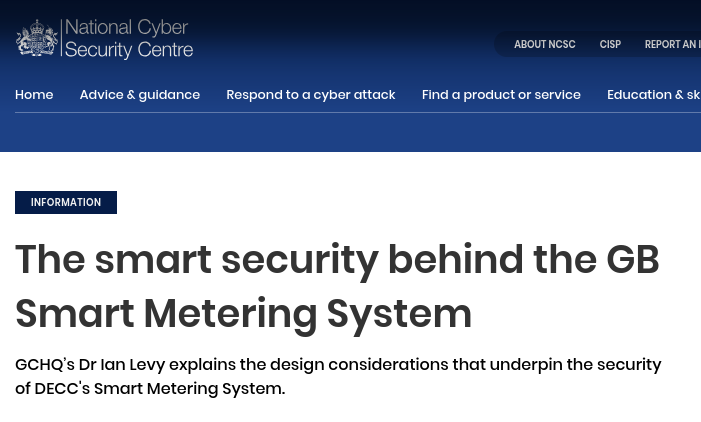Go to the CISP page
This screenshot has width=701, height=422.
pyautogui.click(x=610, y=45)
